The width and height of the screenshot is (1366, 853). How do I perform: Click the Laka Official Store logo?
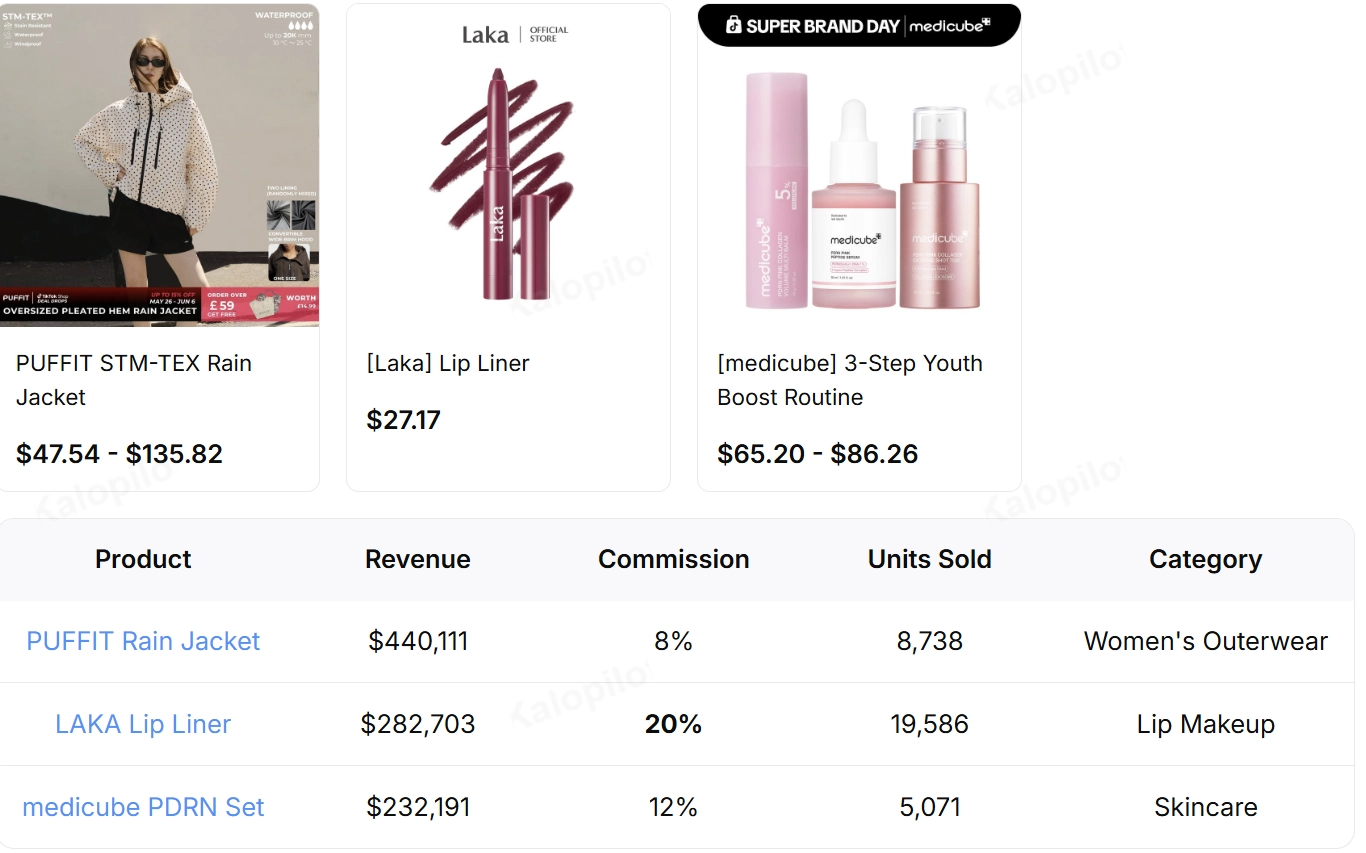515,35
